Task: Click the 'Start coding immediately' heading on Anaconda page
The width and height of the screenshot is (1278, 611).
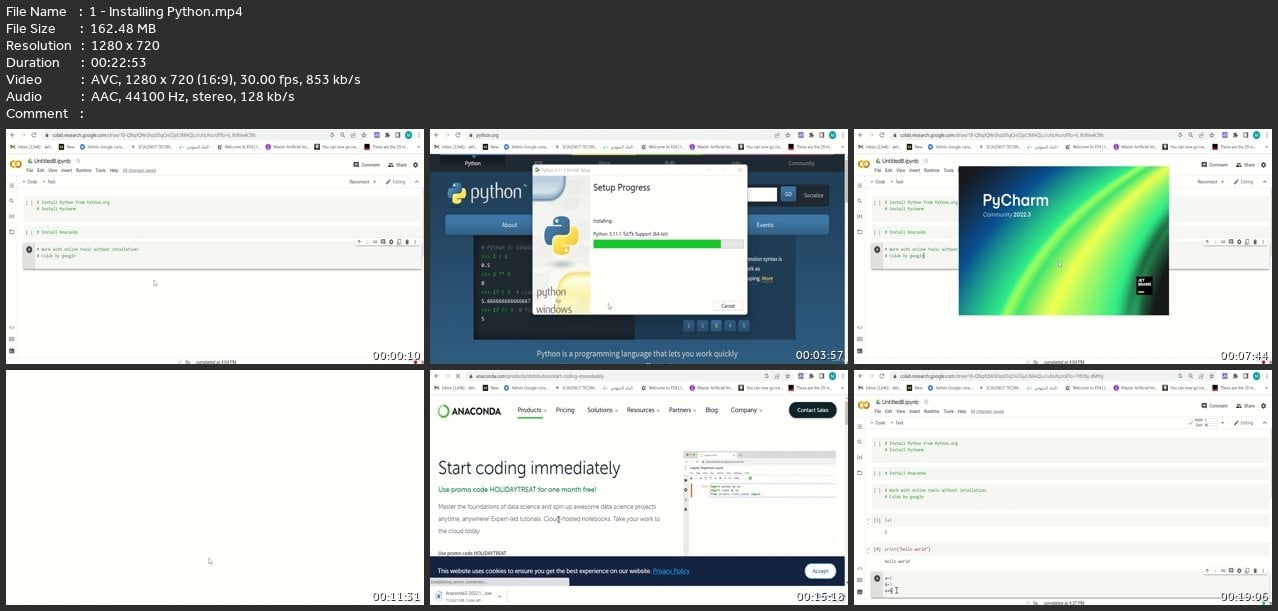Action: [x=529, y=469]
